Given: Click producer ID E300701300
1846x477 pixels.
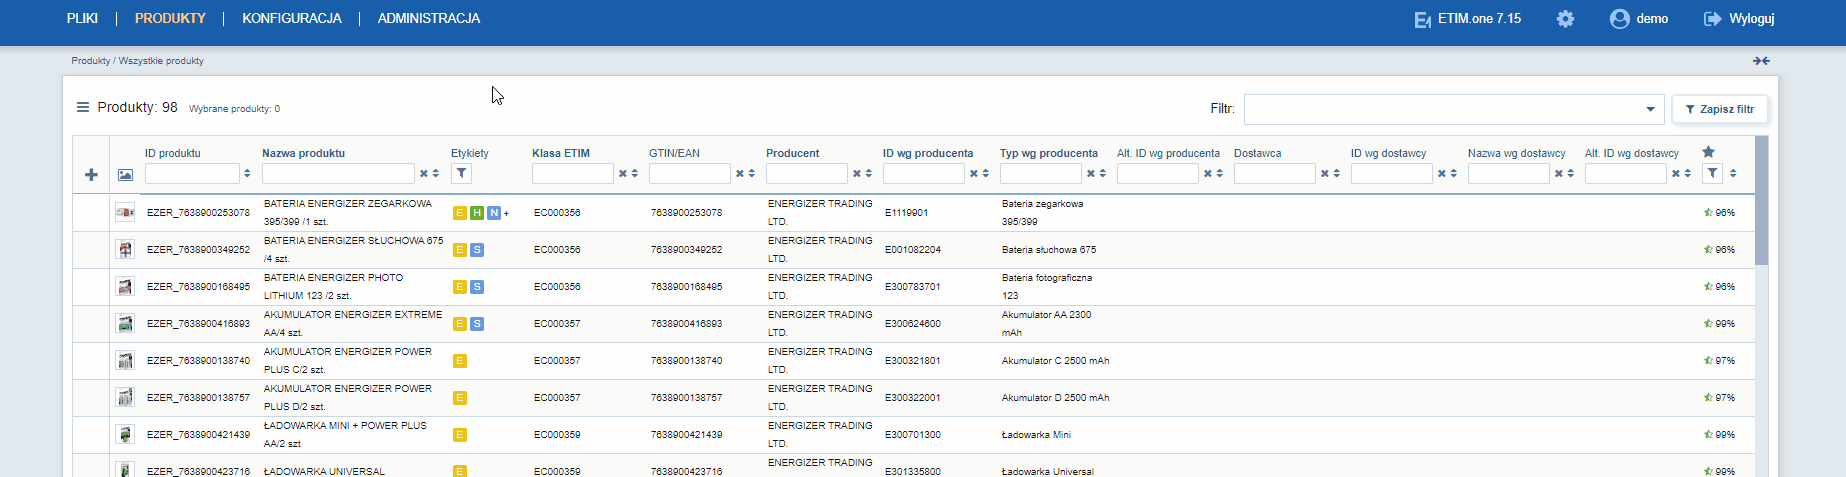Looking at the screenshot, I should [913, 435].
